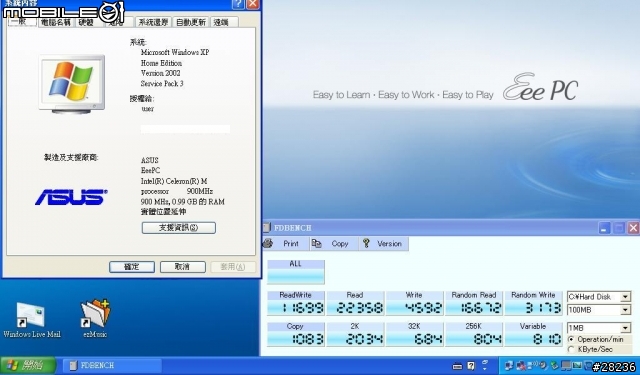Run the 256K copy test

point(474,334)
